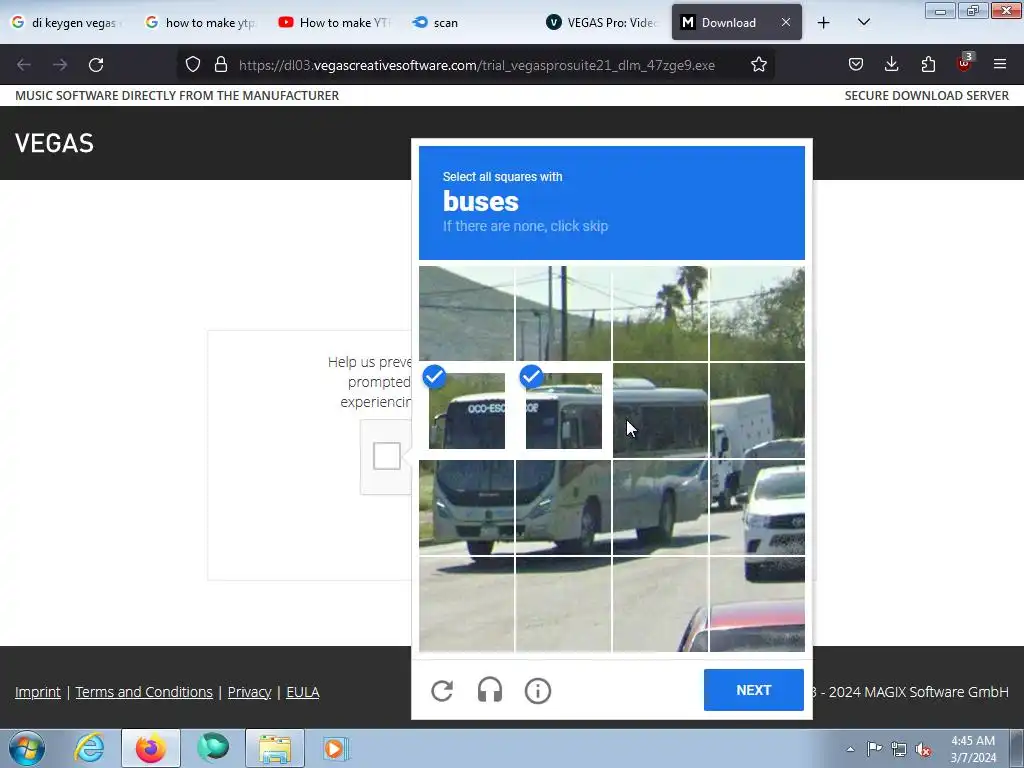Save to Pocket icon
Viewport: 1024px width, 768px height.
856,64
